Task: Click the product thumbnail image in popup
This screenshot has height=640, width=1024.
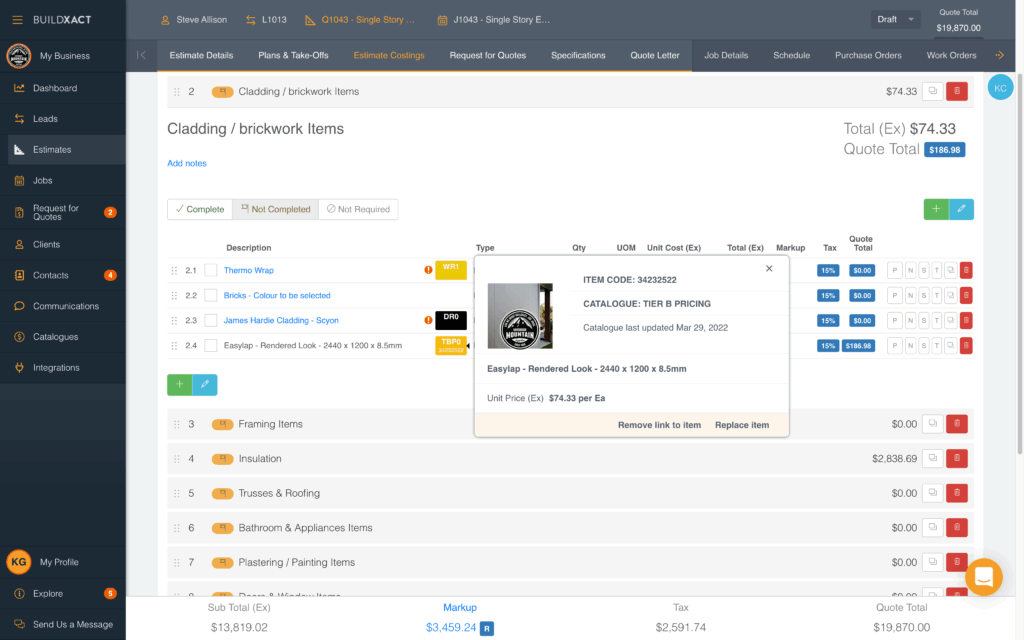Action: coord(520,316)
